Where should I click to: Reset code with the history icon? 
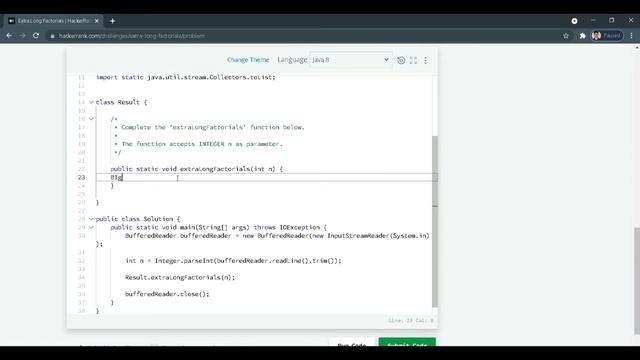[401, 60]
